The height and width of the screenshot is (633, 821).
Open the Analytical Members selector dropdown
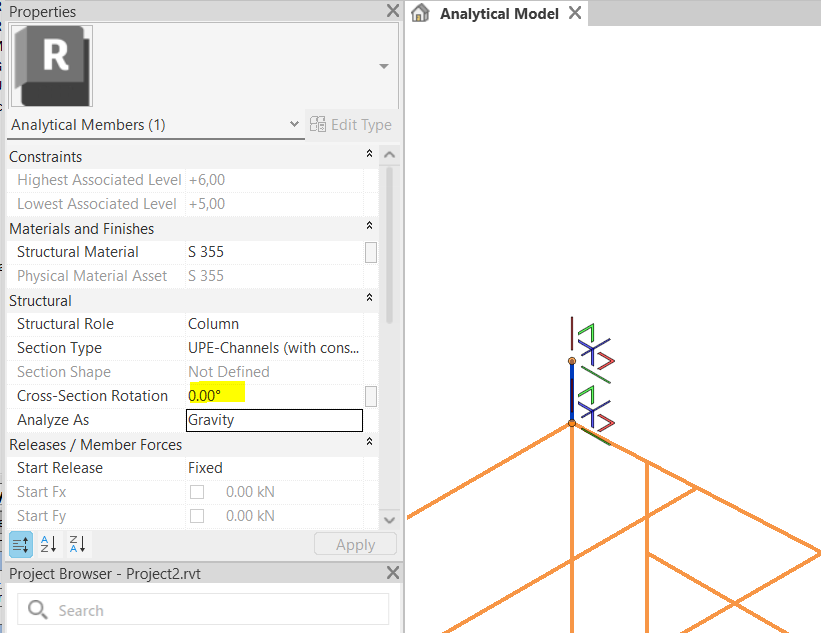(x=293, y=124)
